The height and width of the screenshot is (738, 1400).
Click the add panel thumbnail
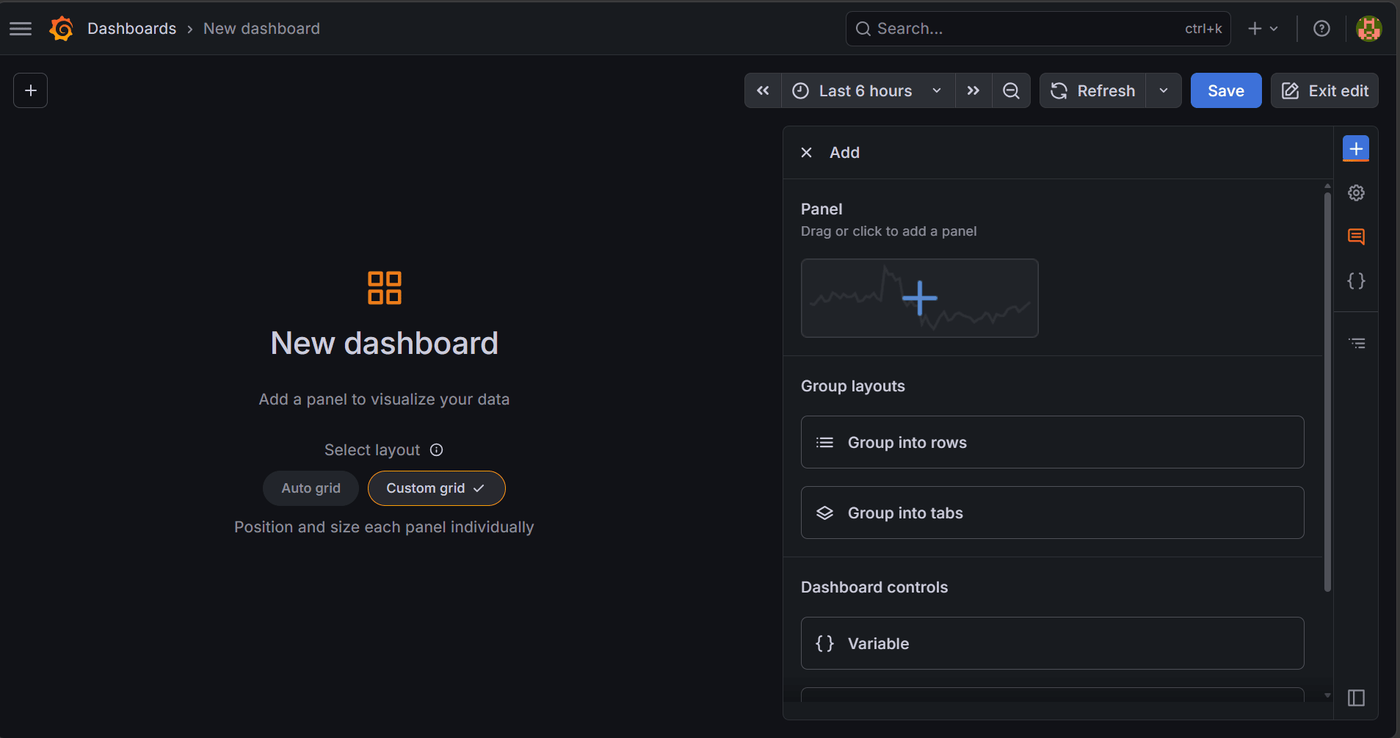coord(919,298)
